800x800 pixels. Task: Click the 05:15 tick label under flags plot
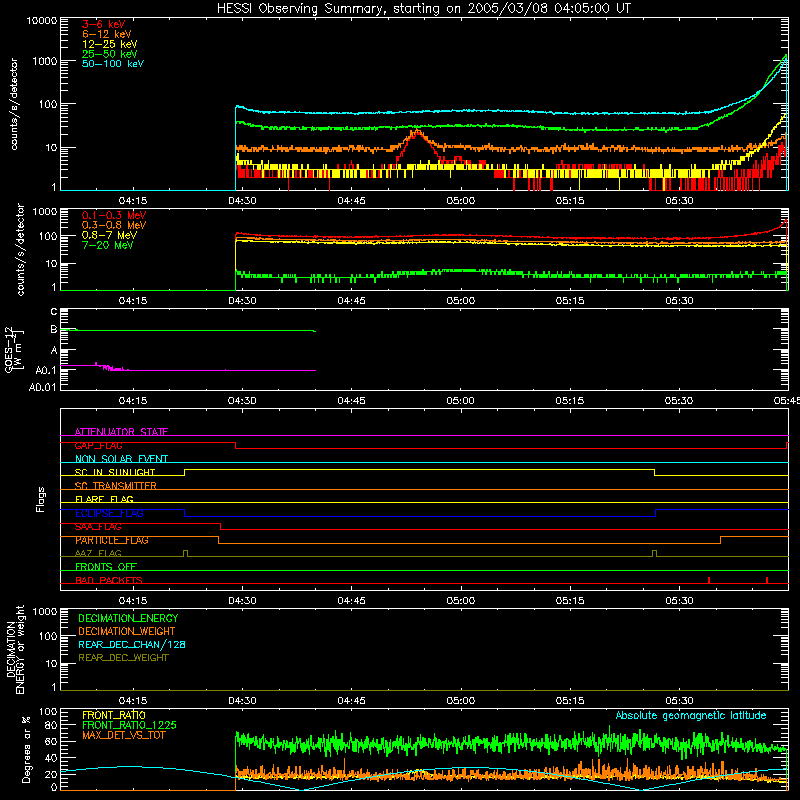pos(569,601)
